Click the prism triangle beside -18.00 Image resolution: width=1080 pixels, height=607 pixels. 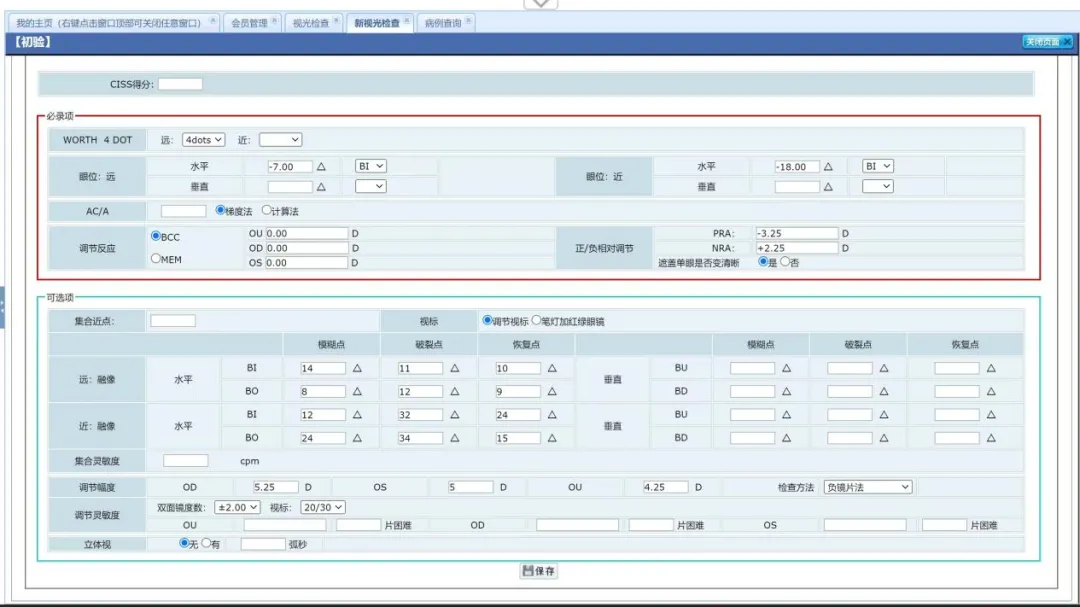(828, 167)
